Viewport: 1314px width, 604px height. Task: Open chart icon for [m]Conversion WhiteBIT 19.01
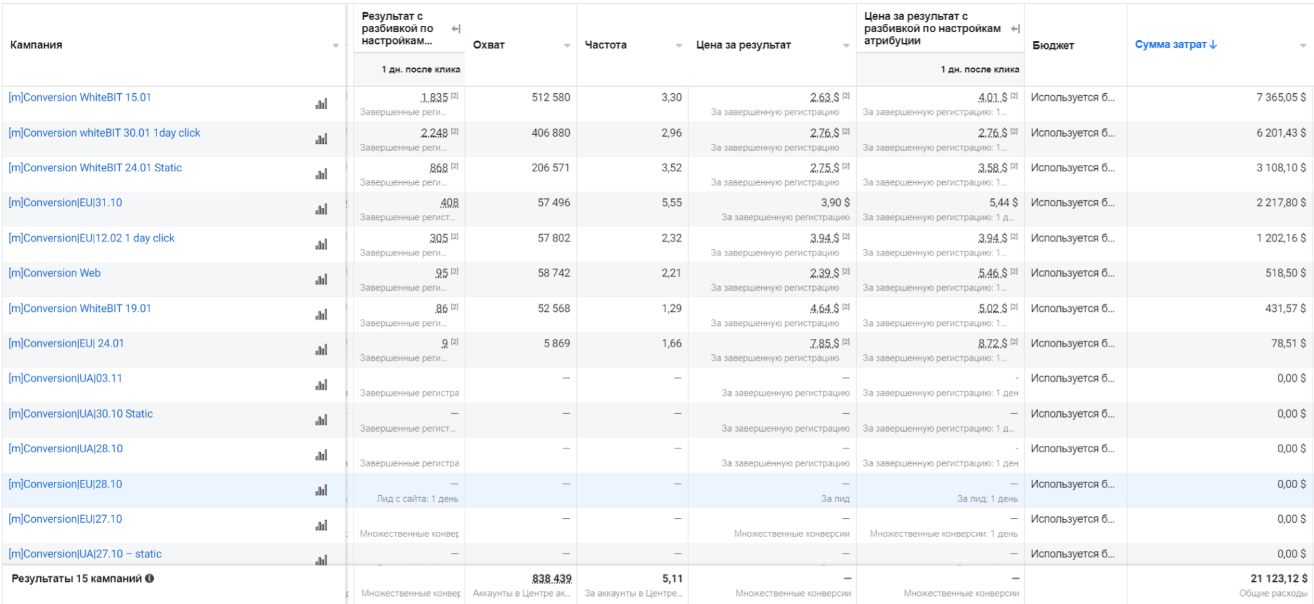pos(321,315)
